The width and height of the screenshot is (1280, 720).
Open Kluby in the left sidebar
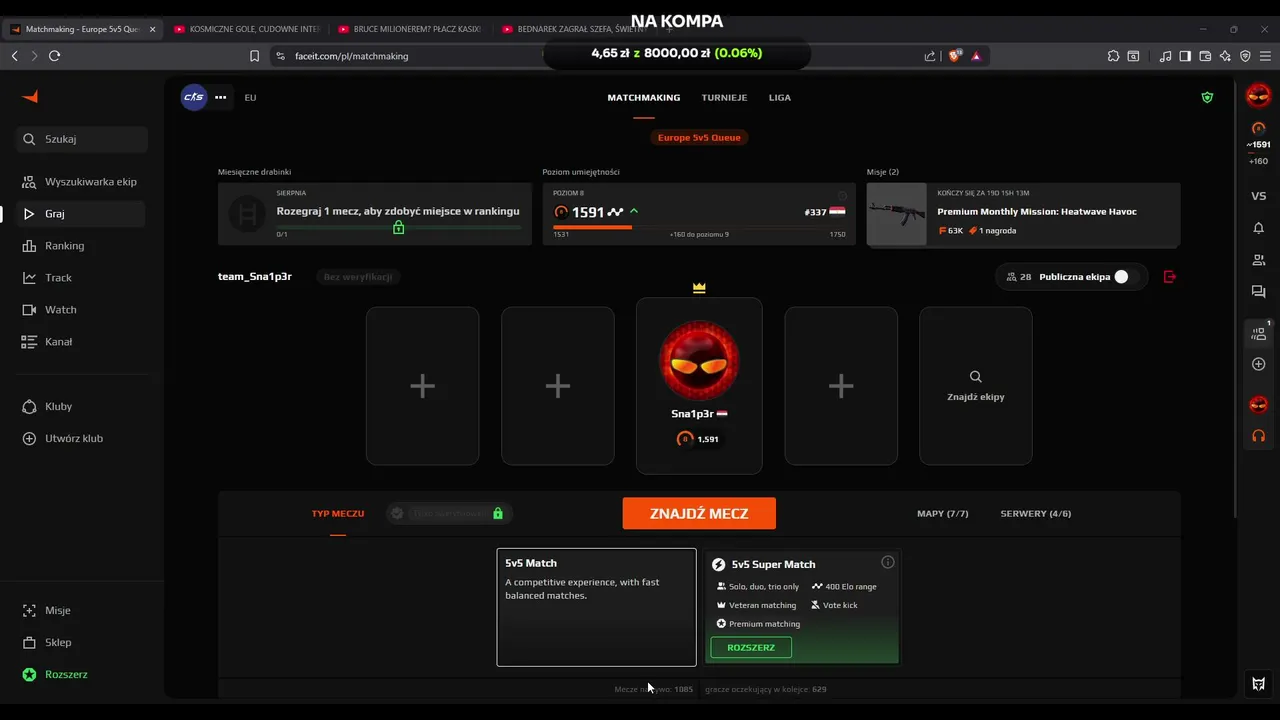[x=80, y=407]
